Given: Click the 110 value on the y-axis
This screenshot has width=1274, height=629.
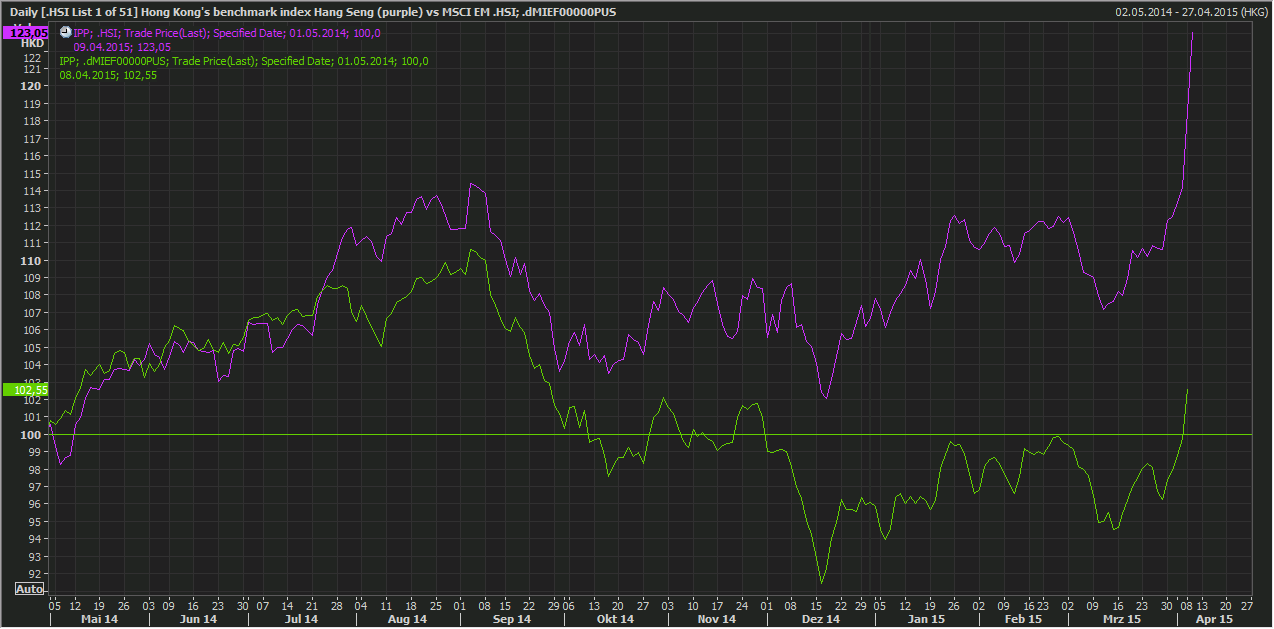Looking at the screenshot, I should coord(33,260).
